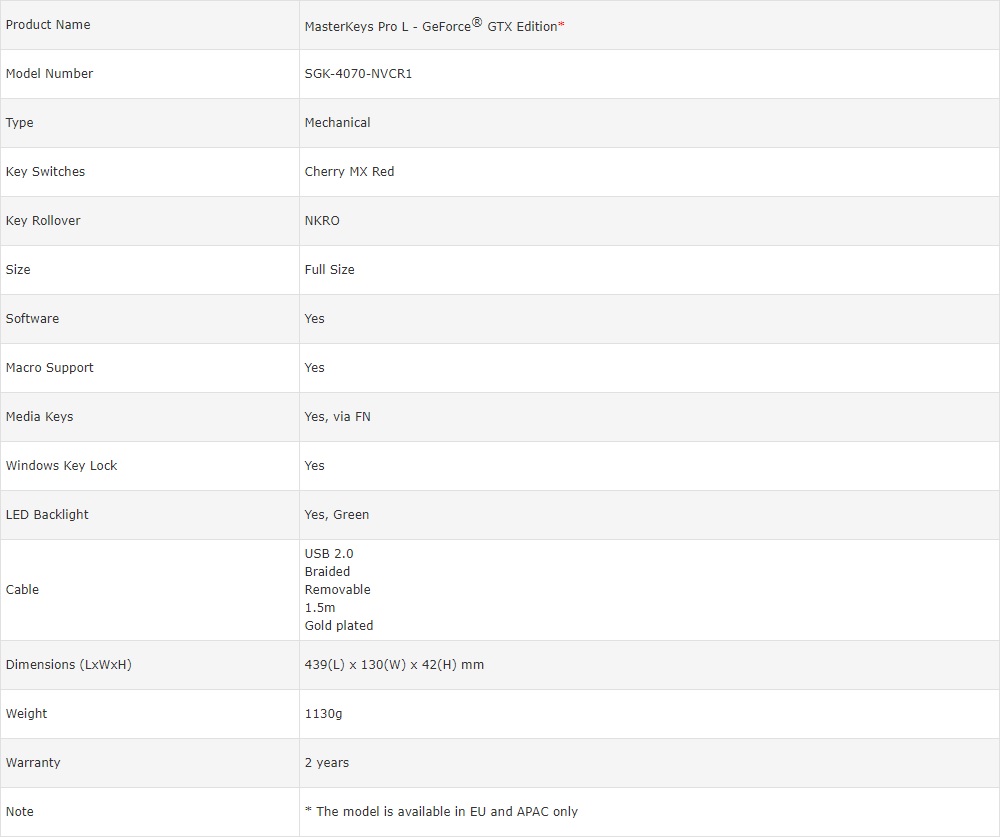
Task: Click the 2 years warranty value
Action: [327, 763]
